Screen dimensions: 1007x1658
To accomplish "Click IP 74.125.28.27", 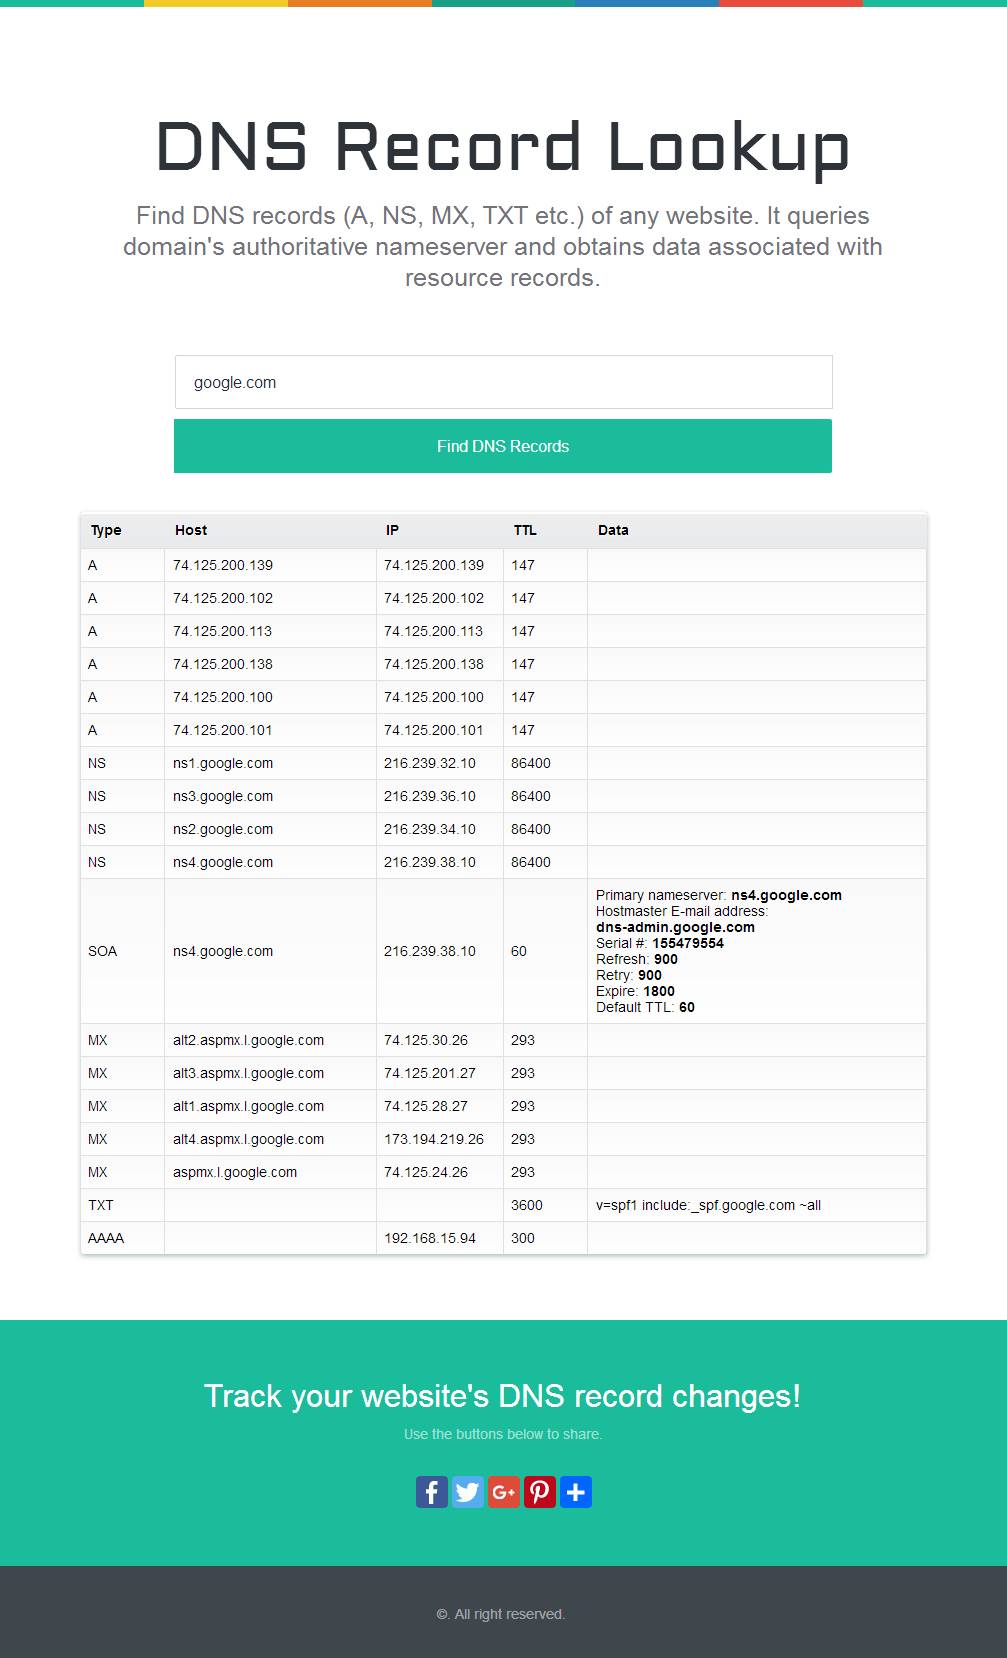I will [426, 1106].
